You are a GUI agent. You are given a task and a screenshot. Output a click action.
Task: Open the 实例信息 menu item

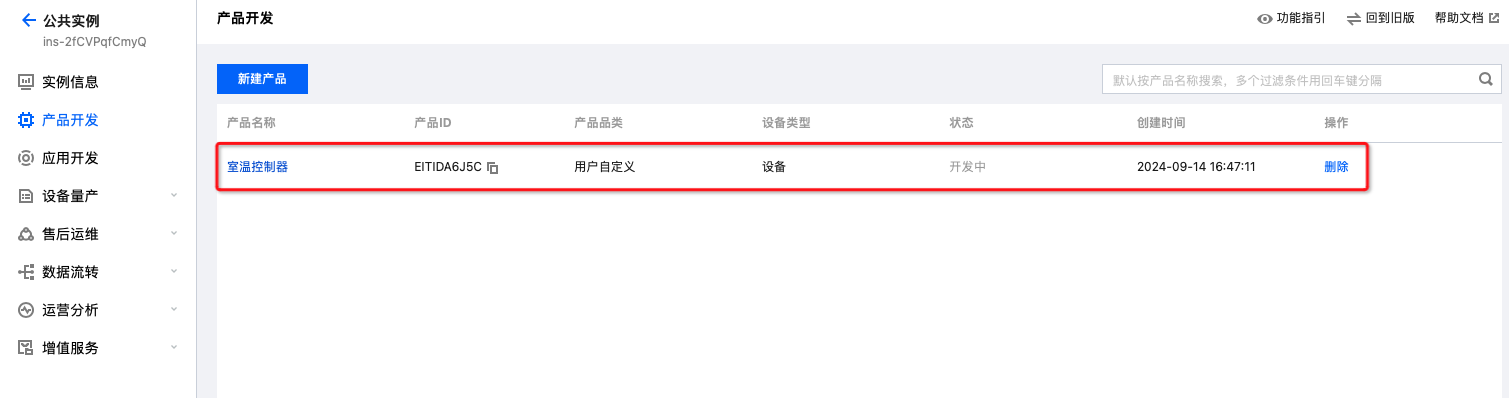(x=98, y=82)
